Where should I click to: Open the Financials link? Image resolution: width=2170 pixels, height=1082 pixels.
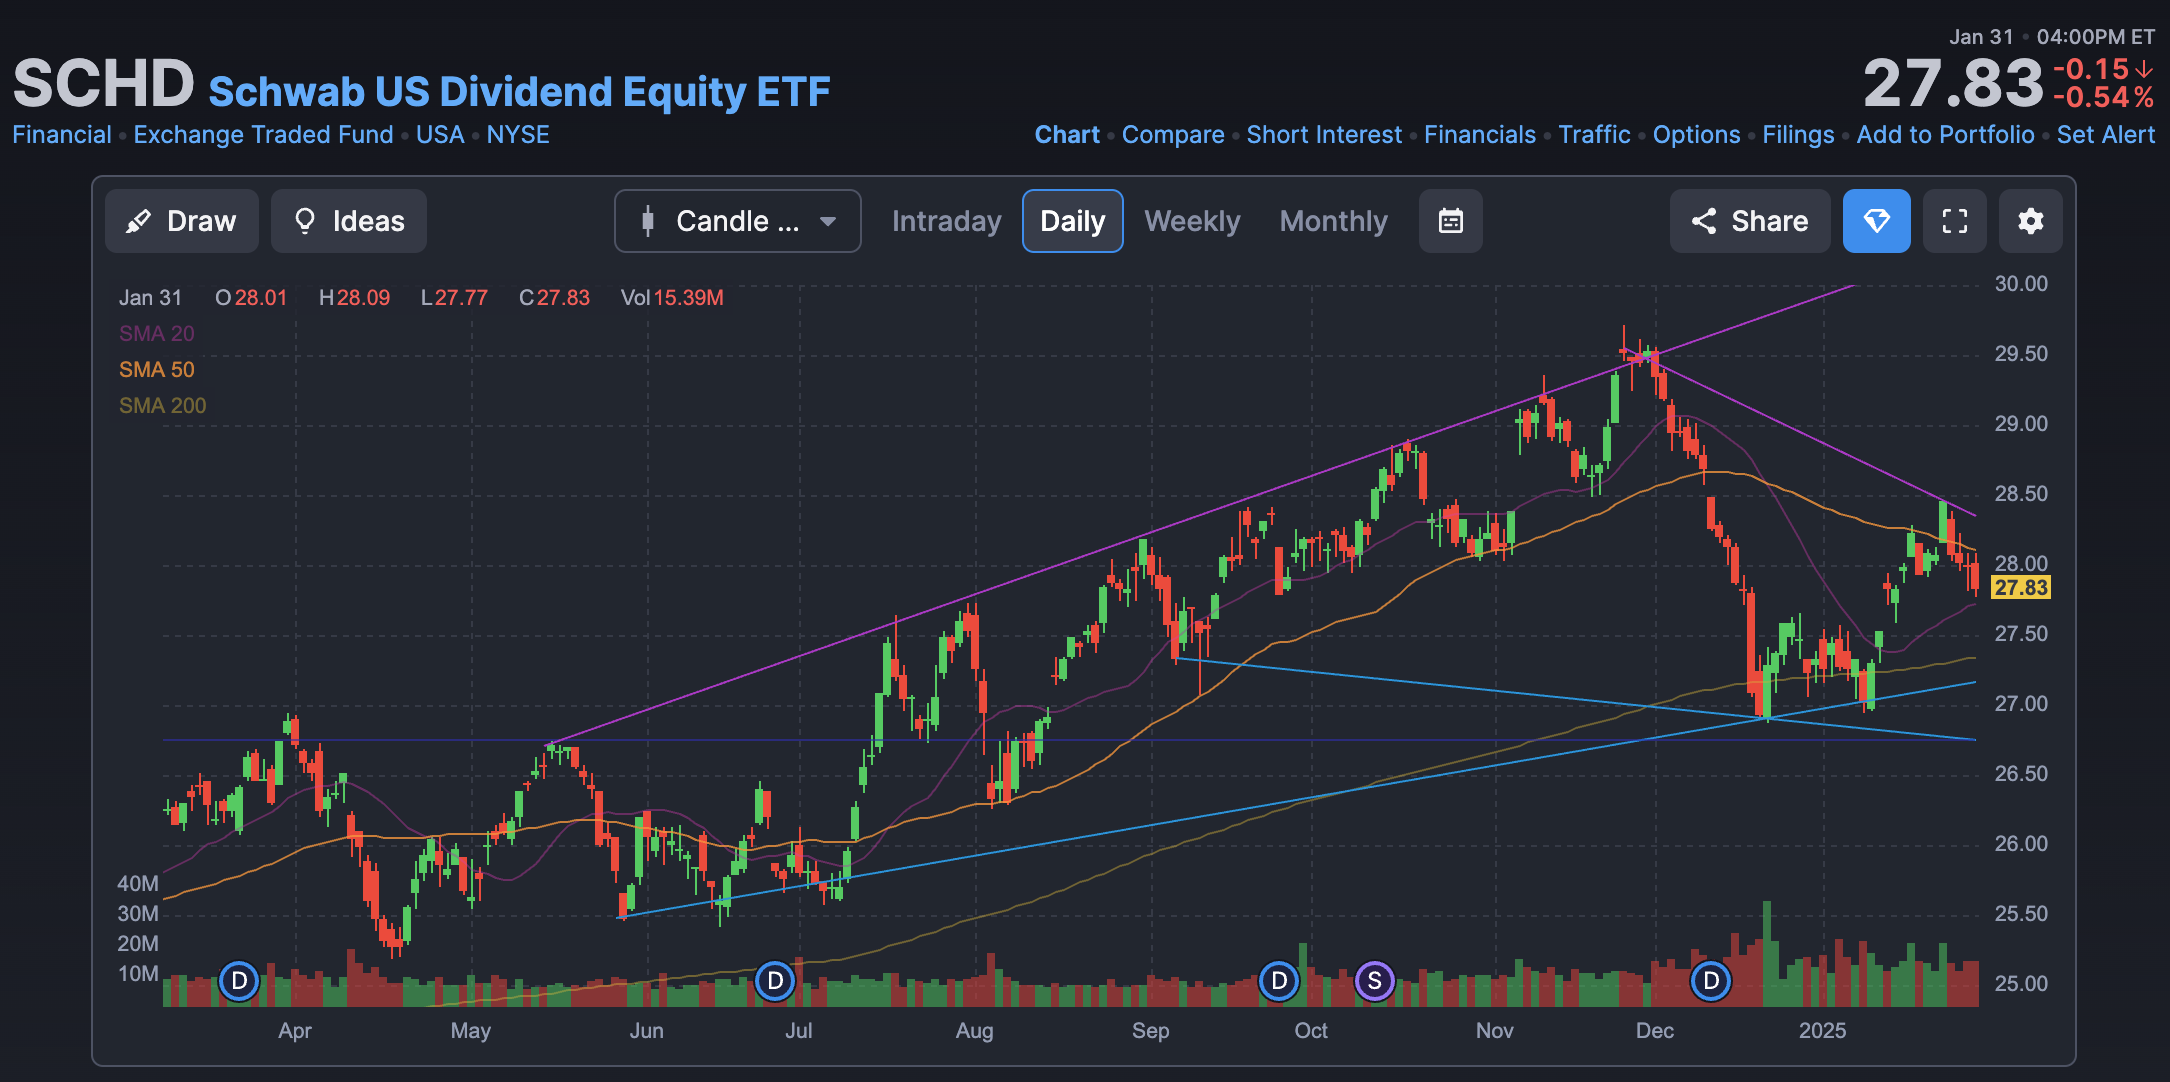(1480, 135)
